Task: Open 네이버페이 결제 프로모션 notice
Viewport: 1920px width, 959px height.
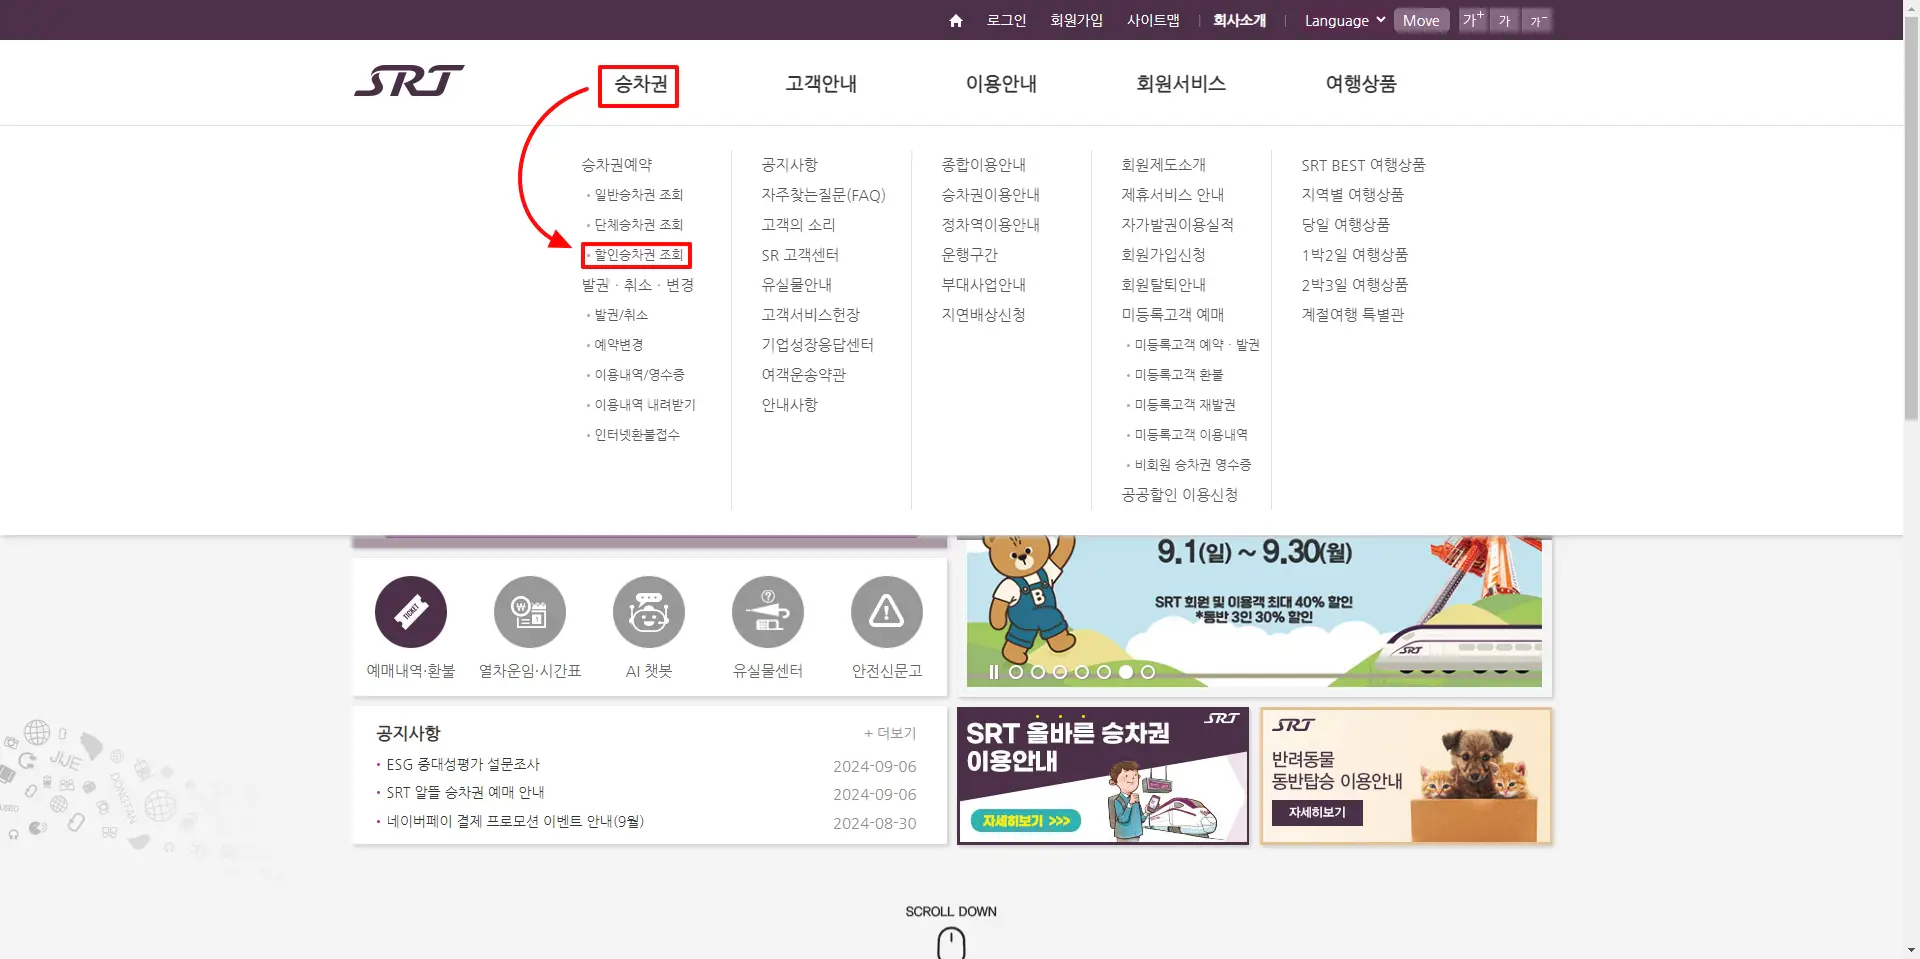Action: tap(515, 821)
